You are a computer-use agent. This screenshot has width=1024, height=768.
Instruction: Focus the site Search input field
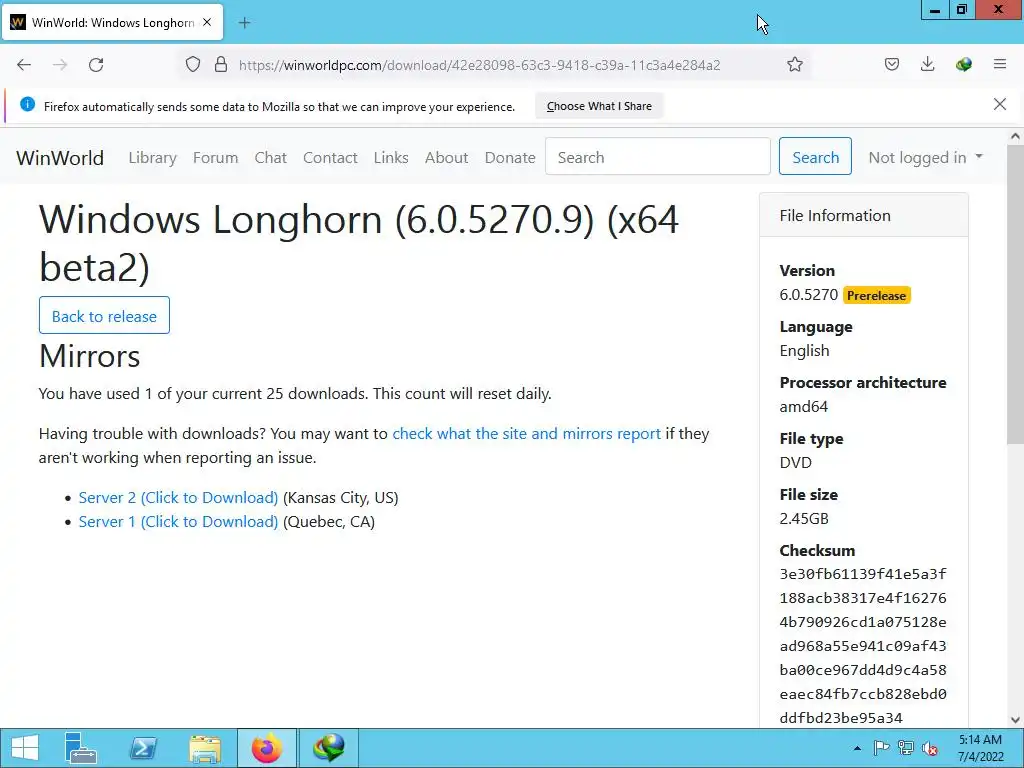[658, 156]
